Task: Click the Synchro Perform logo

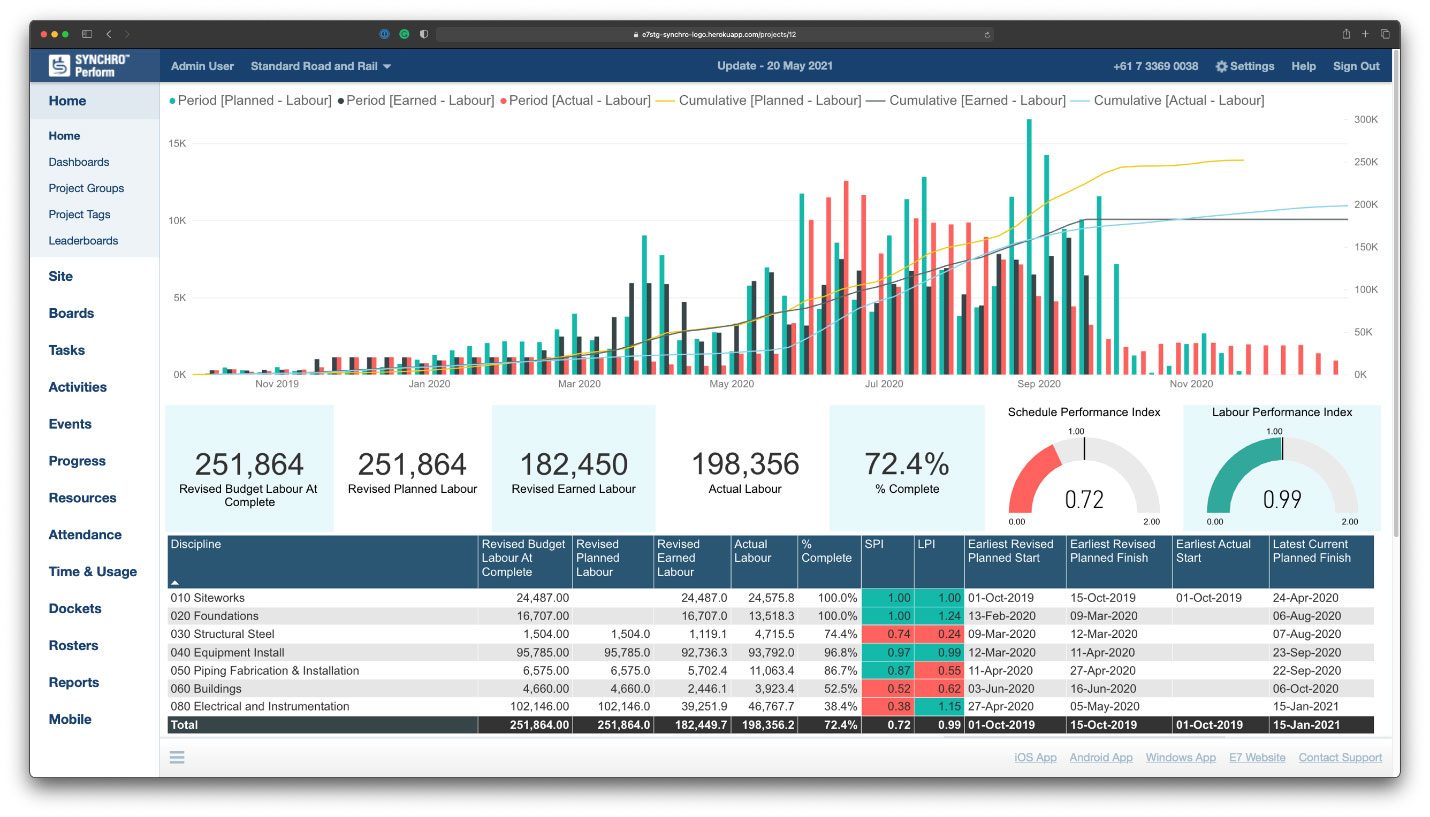Action: [x=89, y=66]
